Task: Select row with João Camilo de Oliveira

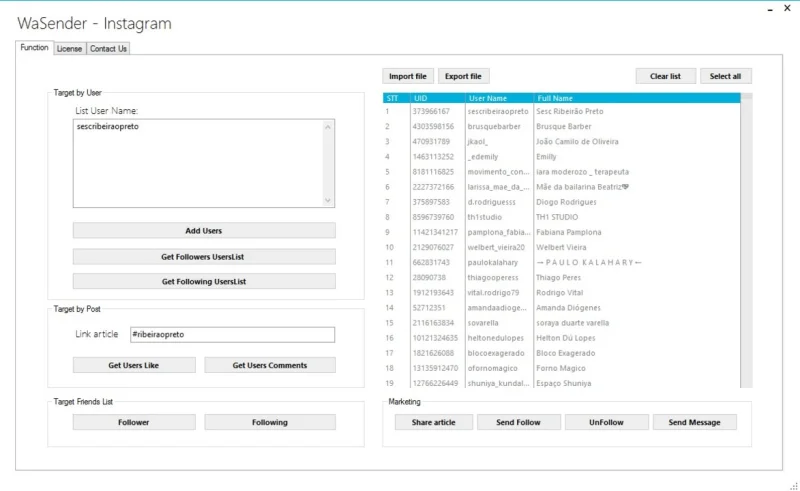Action: (561, 141)
